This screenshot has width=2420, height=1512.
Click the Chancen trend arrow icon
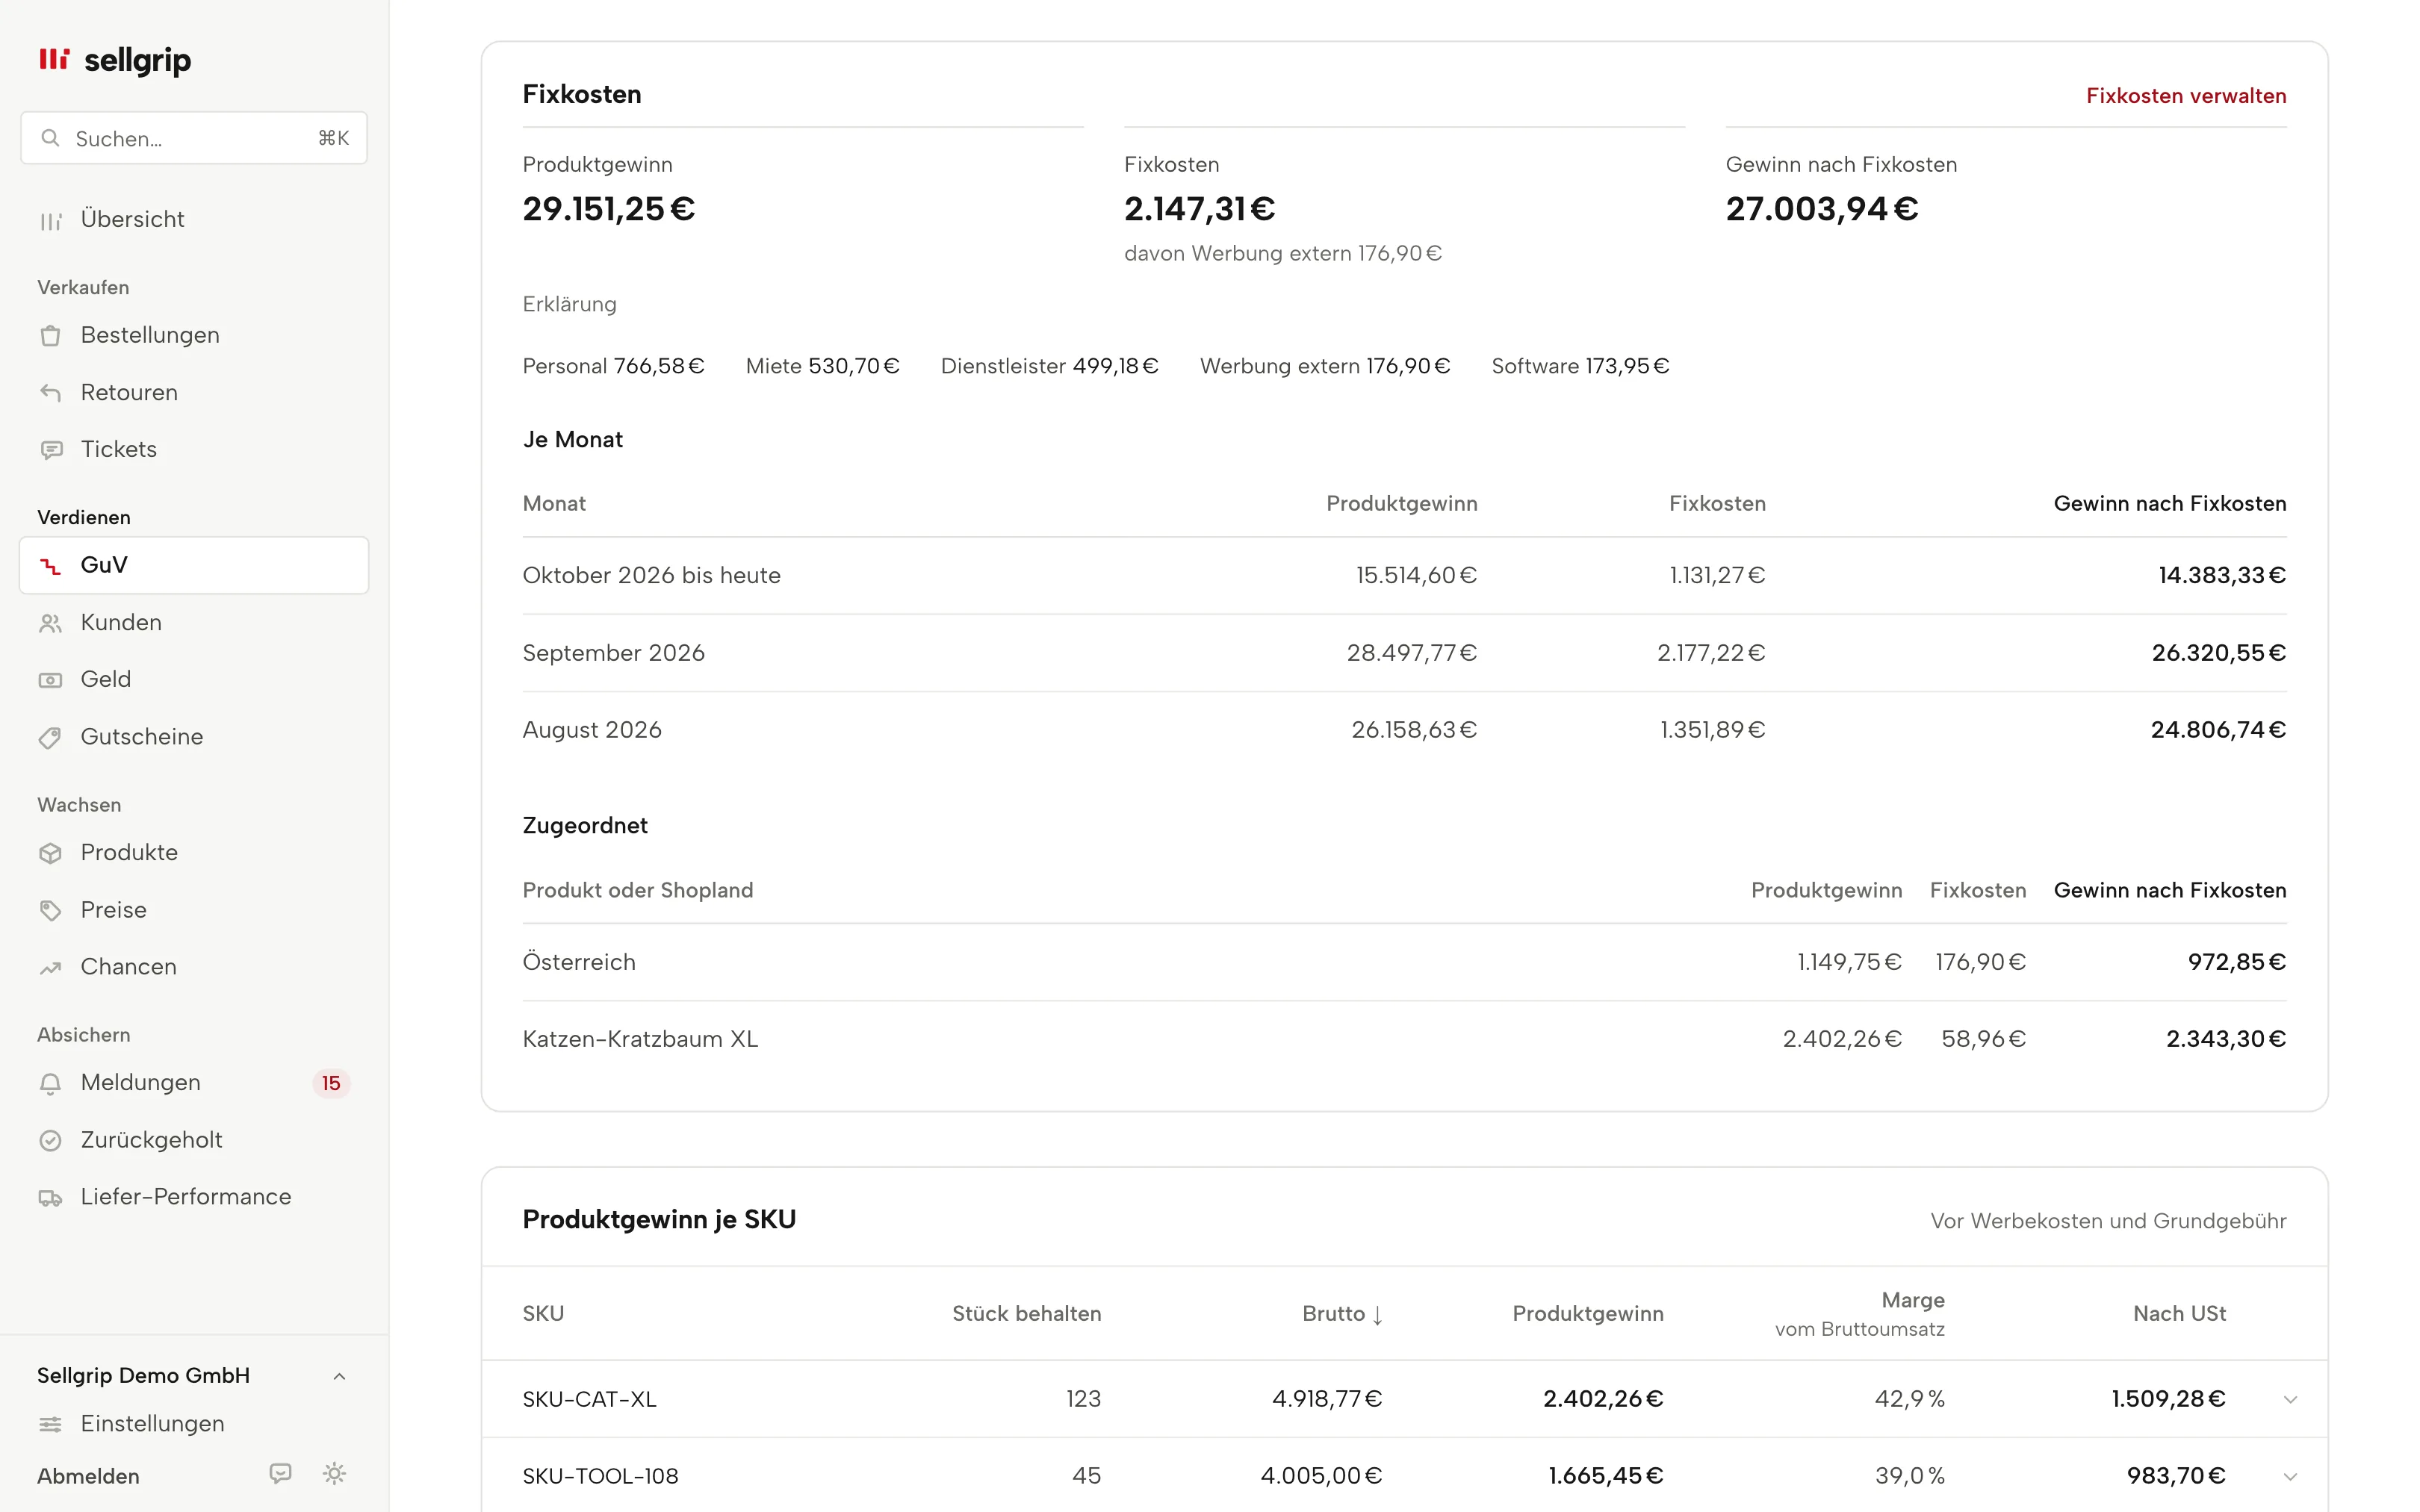coord(51,968)
